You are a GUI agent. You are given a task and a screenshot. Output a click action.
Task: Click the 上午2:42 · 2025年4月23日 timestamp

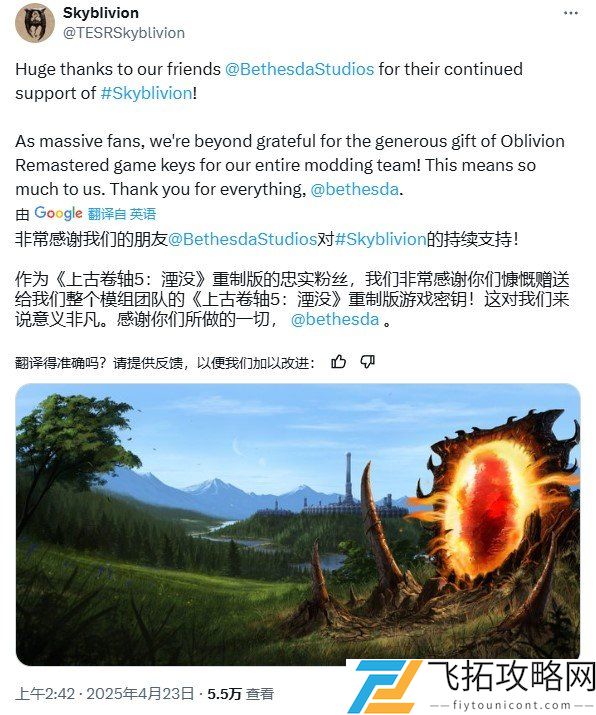pos(105,694)
